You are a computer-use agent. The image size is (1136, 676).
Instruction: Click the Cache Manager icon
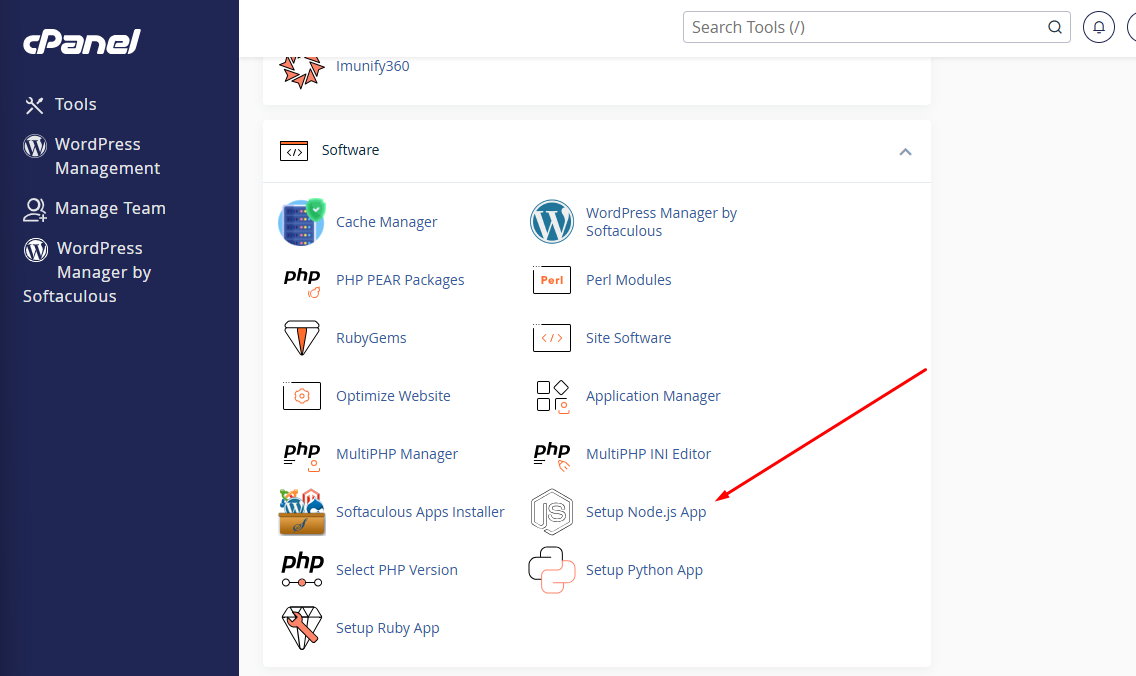tap(301, 222)
